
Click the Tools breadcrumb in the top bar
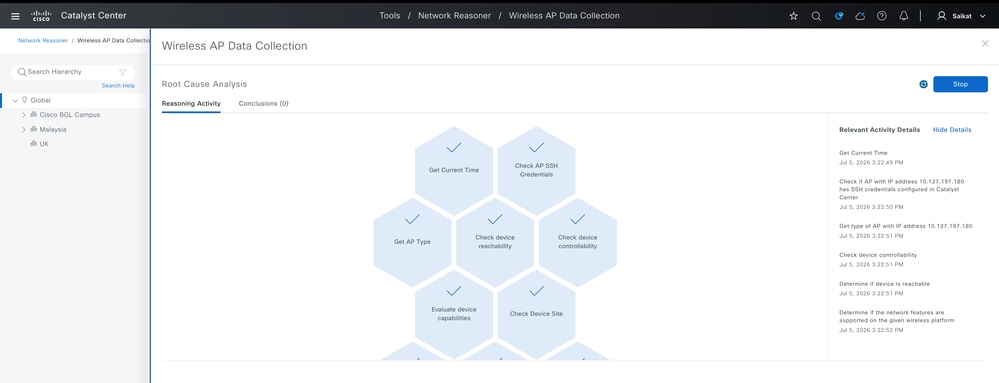point(390,16)
